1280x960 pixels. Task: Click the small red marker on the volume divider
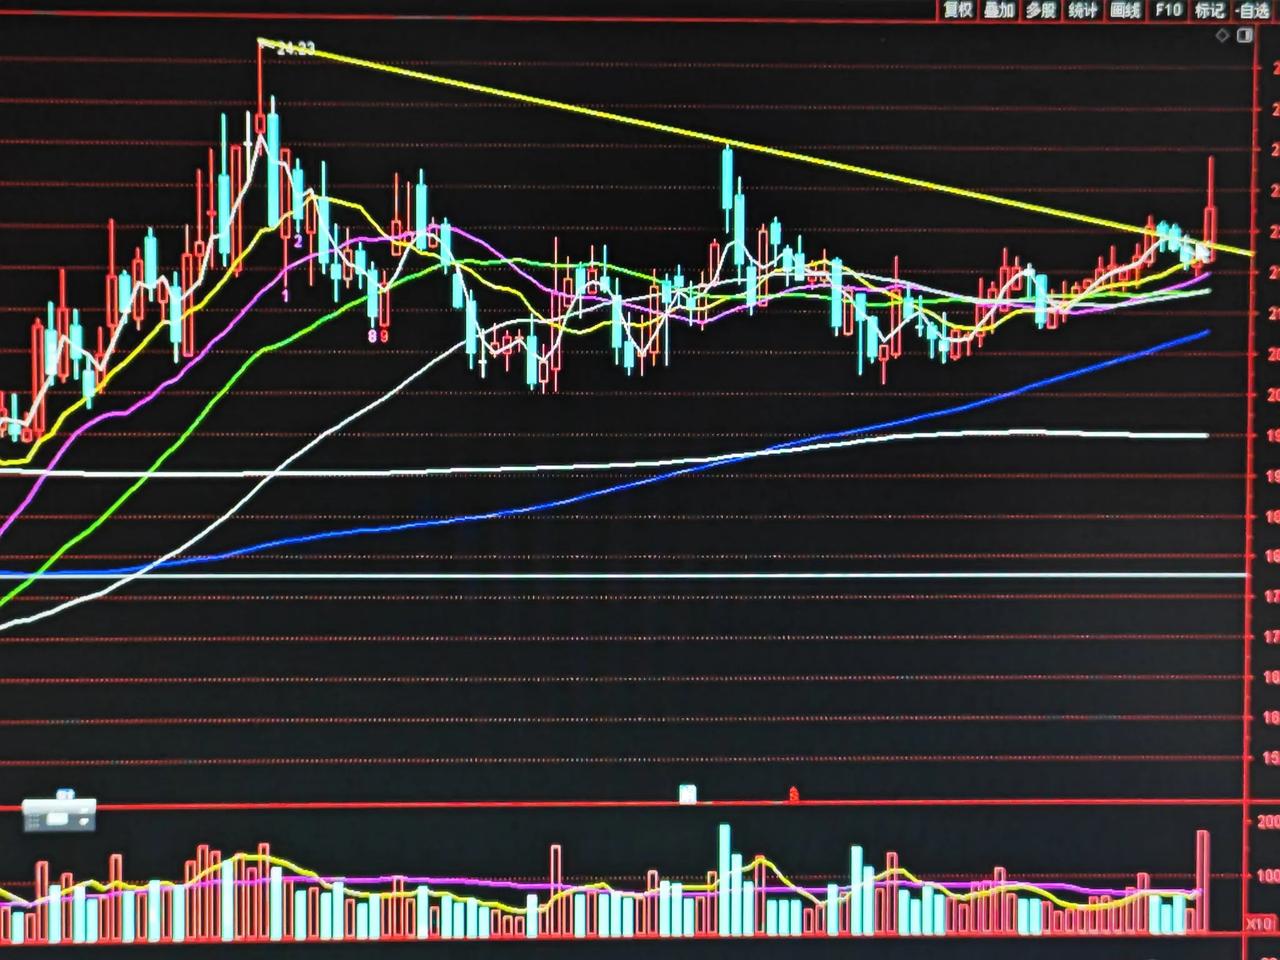793,795
